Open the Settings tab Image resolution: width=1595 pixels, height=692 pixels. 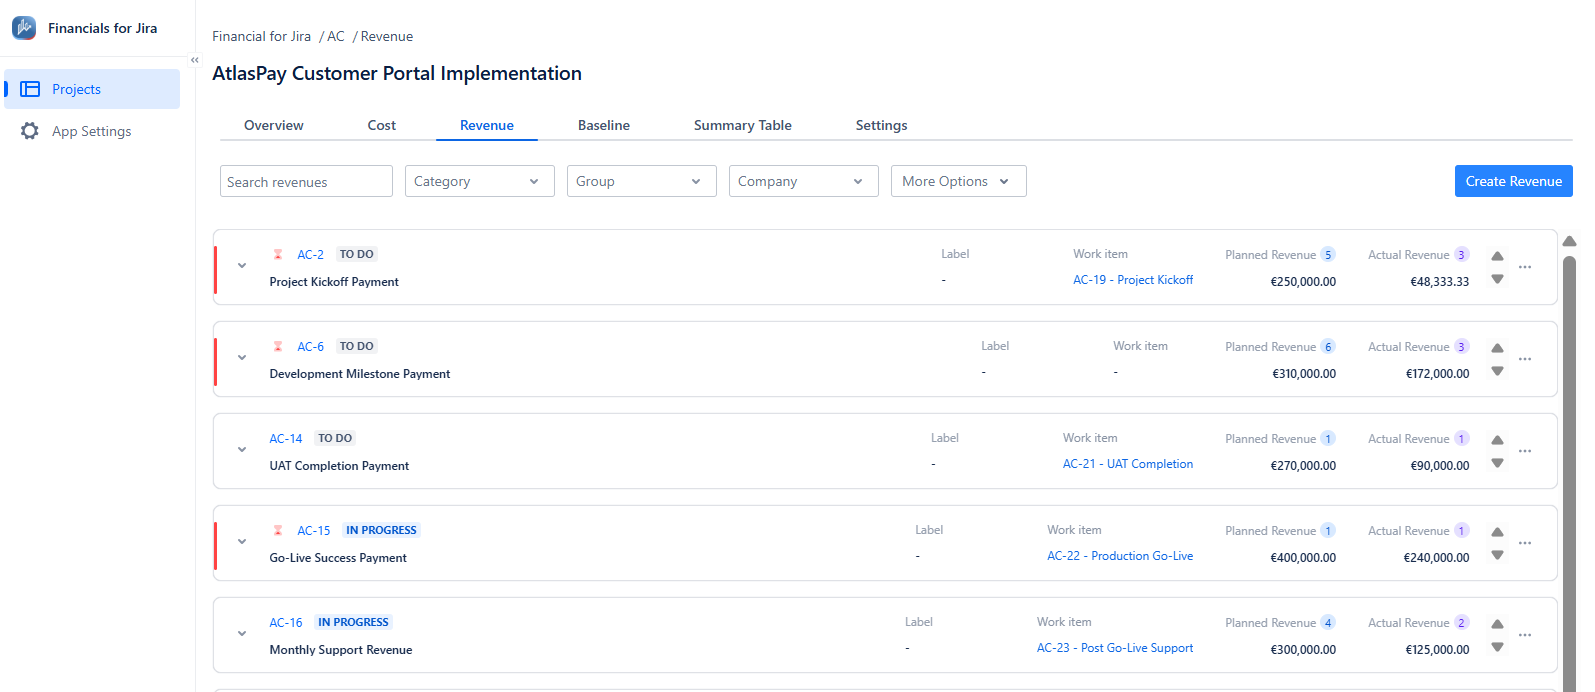882,125
